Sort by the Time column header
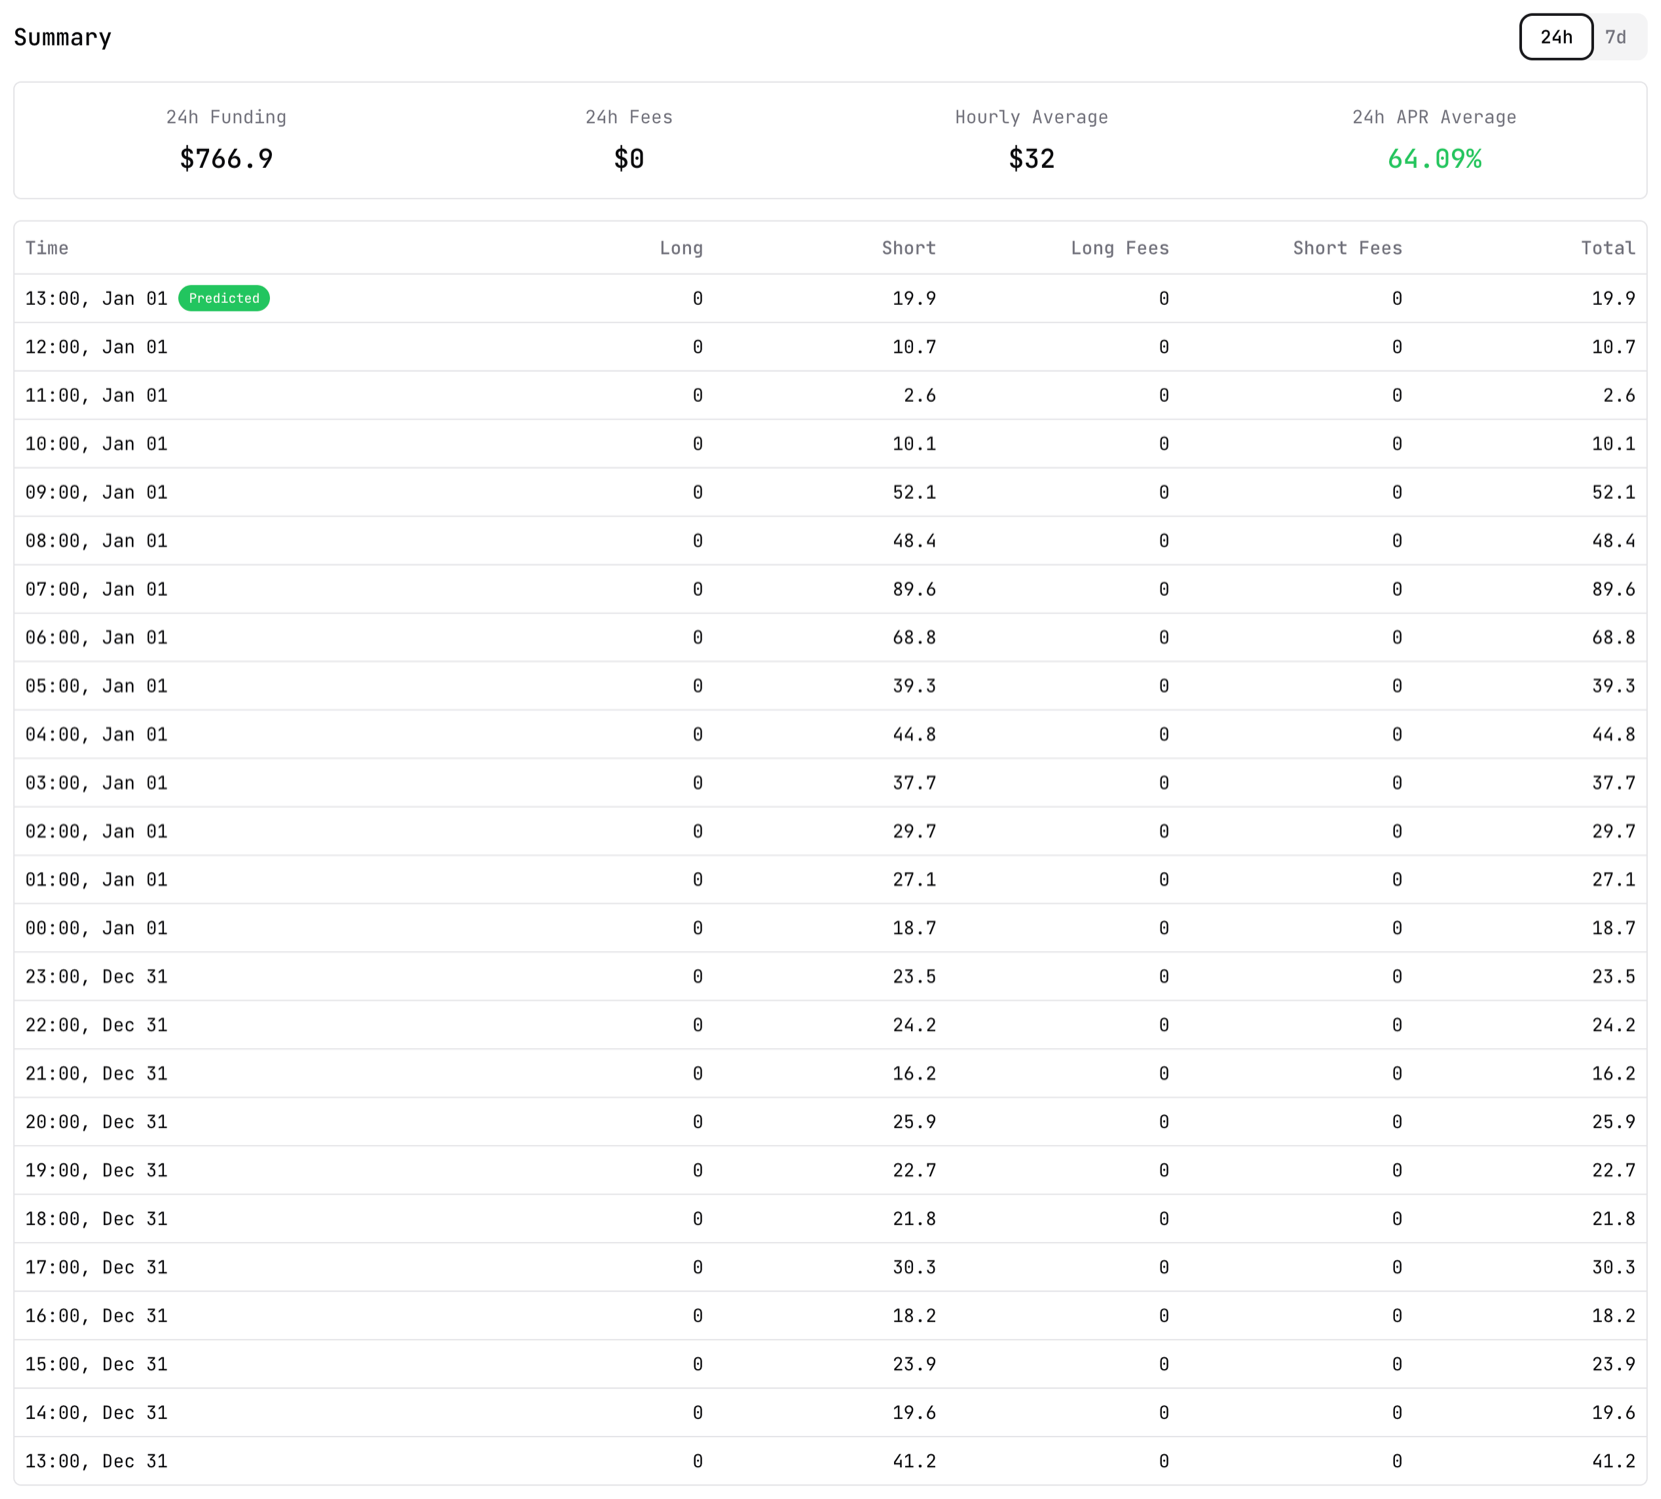 tap(47, 248)
